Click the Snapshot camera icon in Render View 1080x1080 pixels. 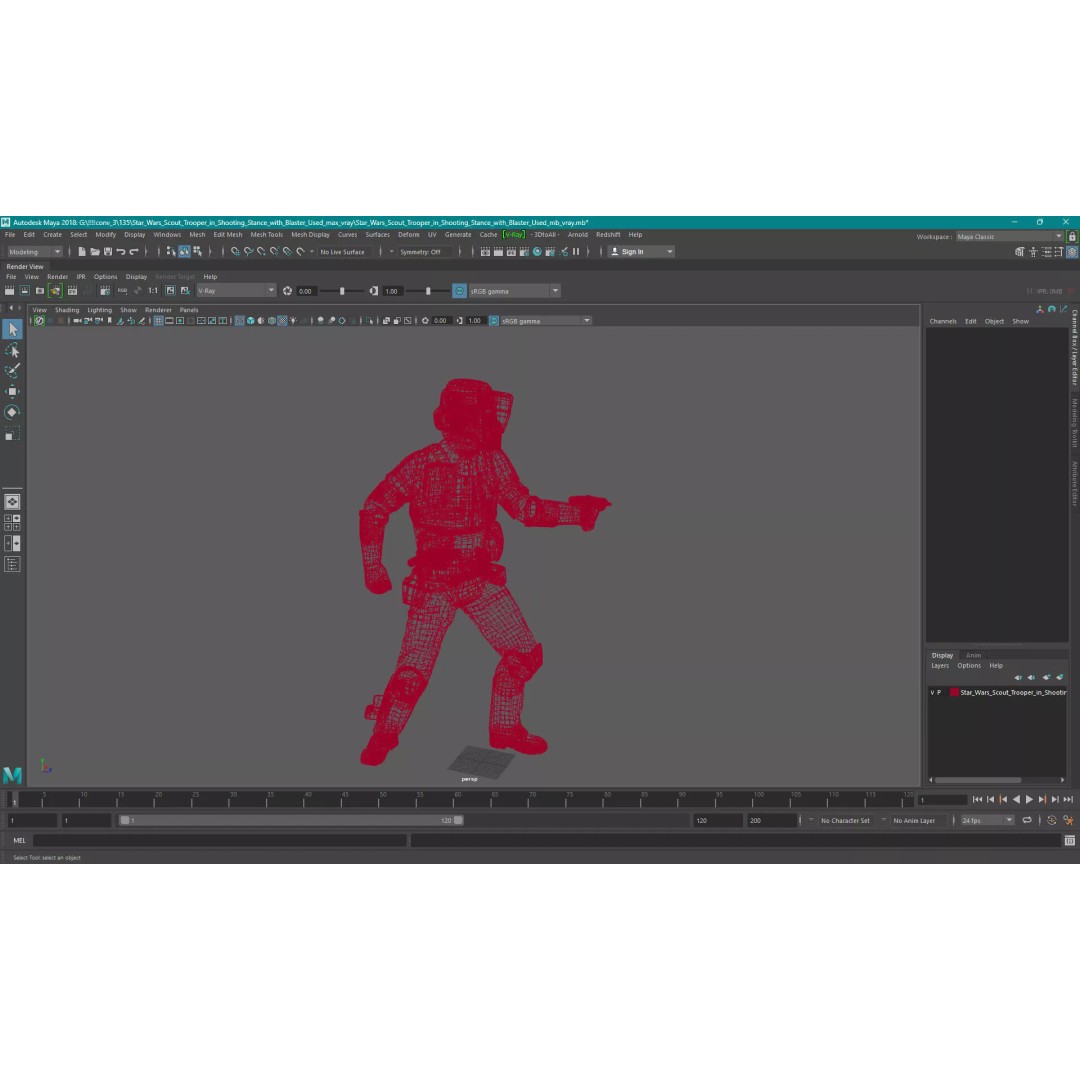click(40, 291)
